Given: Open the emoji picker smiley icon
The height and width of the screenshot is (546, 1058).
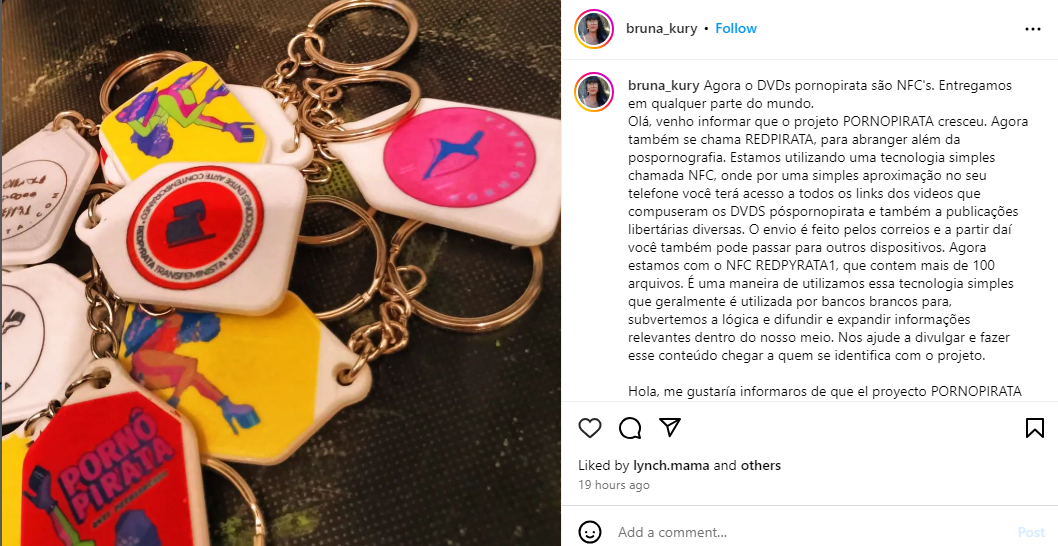Looking at the screenshot, I should tap(590, 532).
